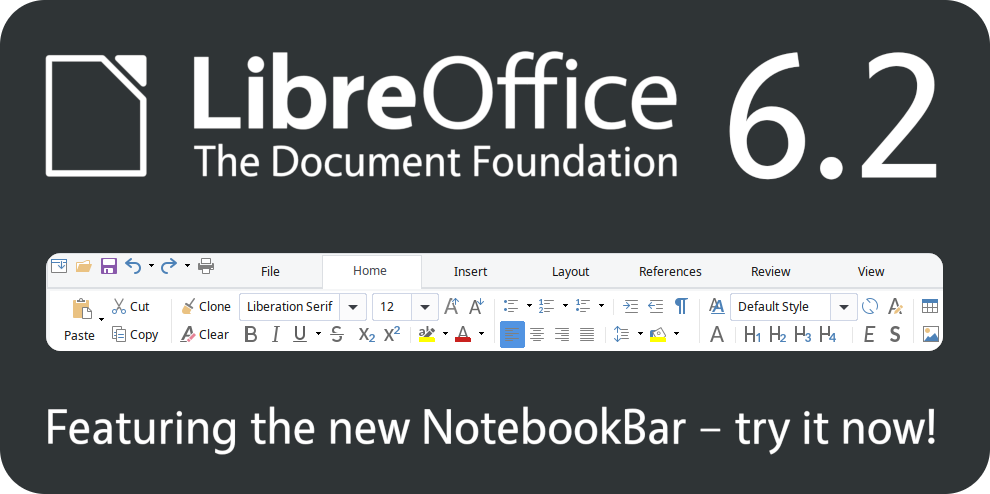Click the Clone formatting button
Image resolution: width=990 pixels, height=494 pixels.
click(205, 307)
